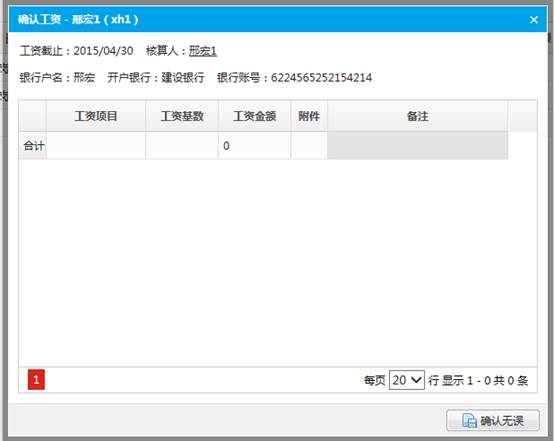Click the 开户银行 建设银行 text
The width and height of the screenshot is (554, 441).
click(156, 77)
